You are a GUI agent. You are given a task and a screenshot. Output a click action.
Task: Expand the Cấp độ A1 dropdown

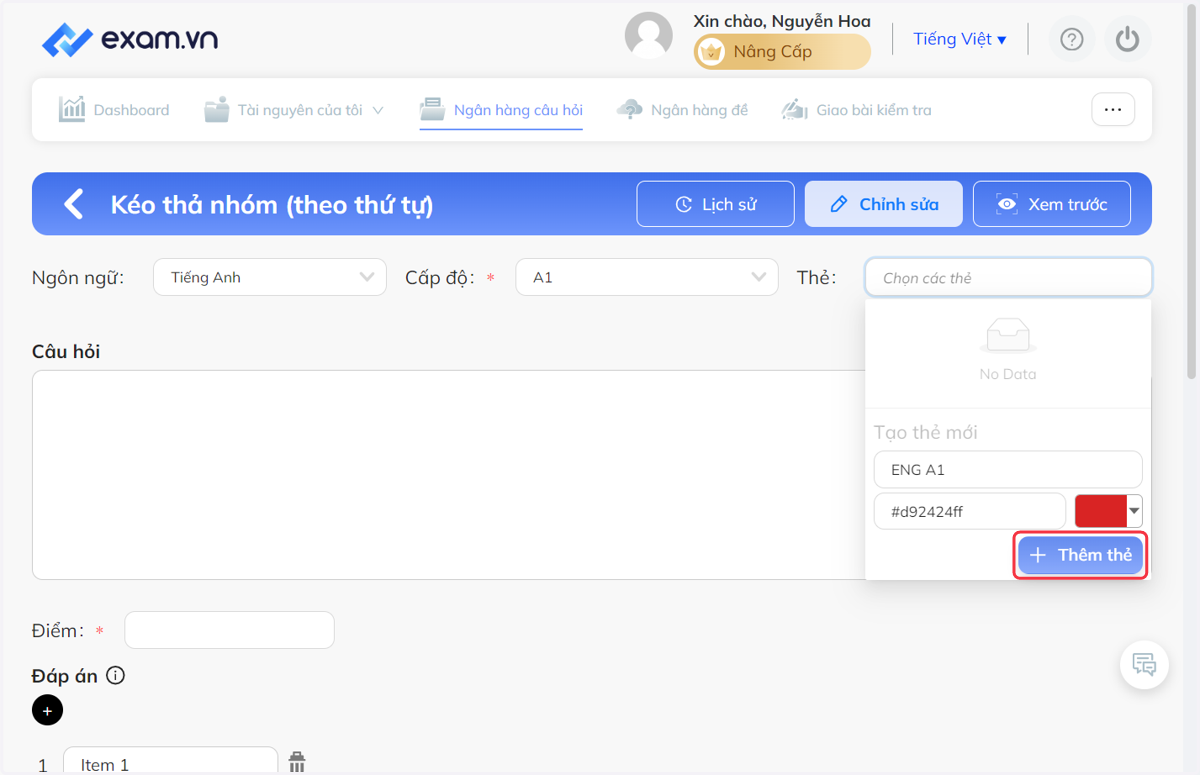pos(647,277)
